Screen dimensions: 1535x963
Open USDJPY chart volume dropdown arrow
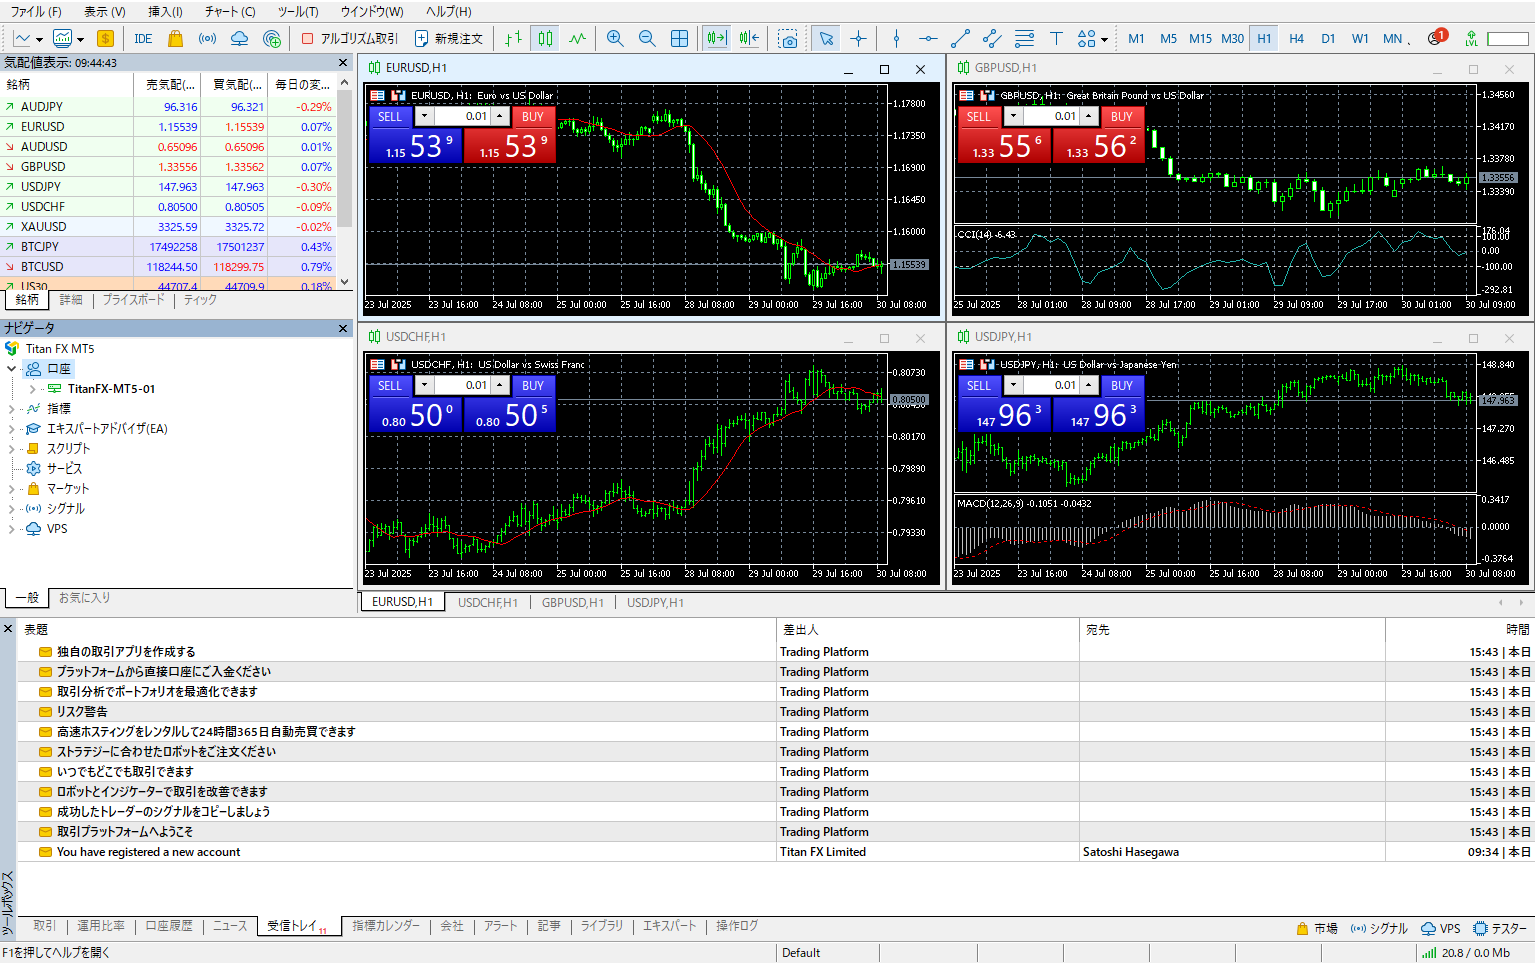click(1013, 385)
